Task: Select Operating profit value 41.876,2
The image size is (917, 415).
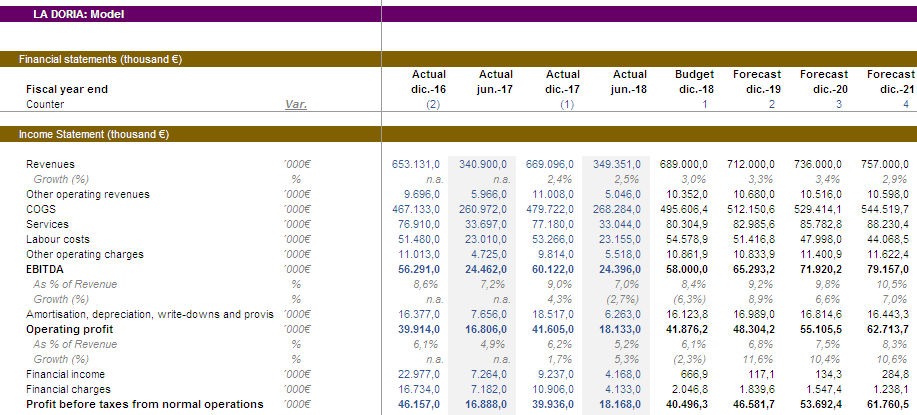Action: coord(687,329)
